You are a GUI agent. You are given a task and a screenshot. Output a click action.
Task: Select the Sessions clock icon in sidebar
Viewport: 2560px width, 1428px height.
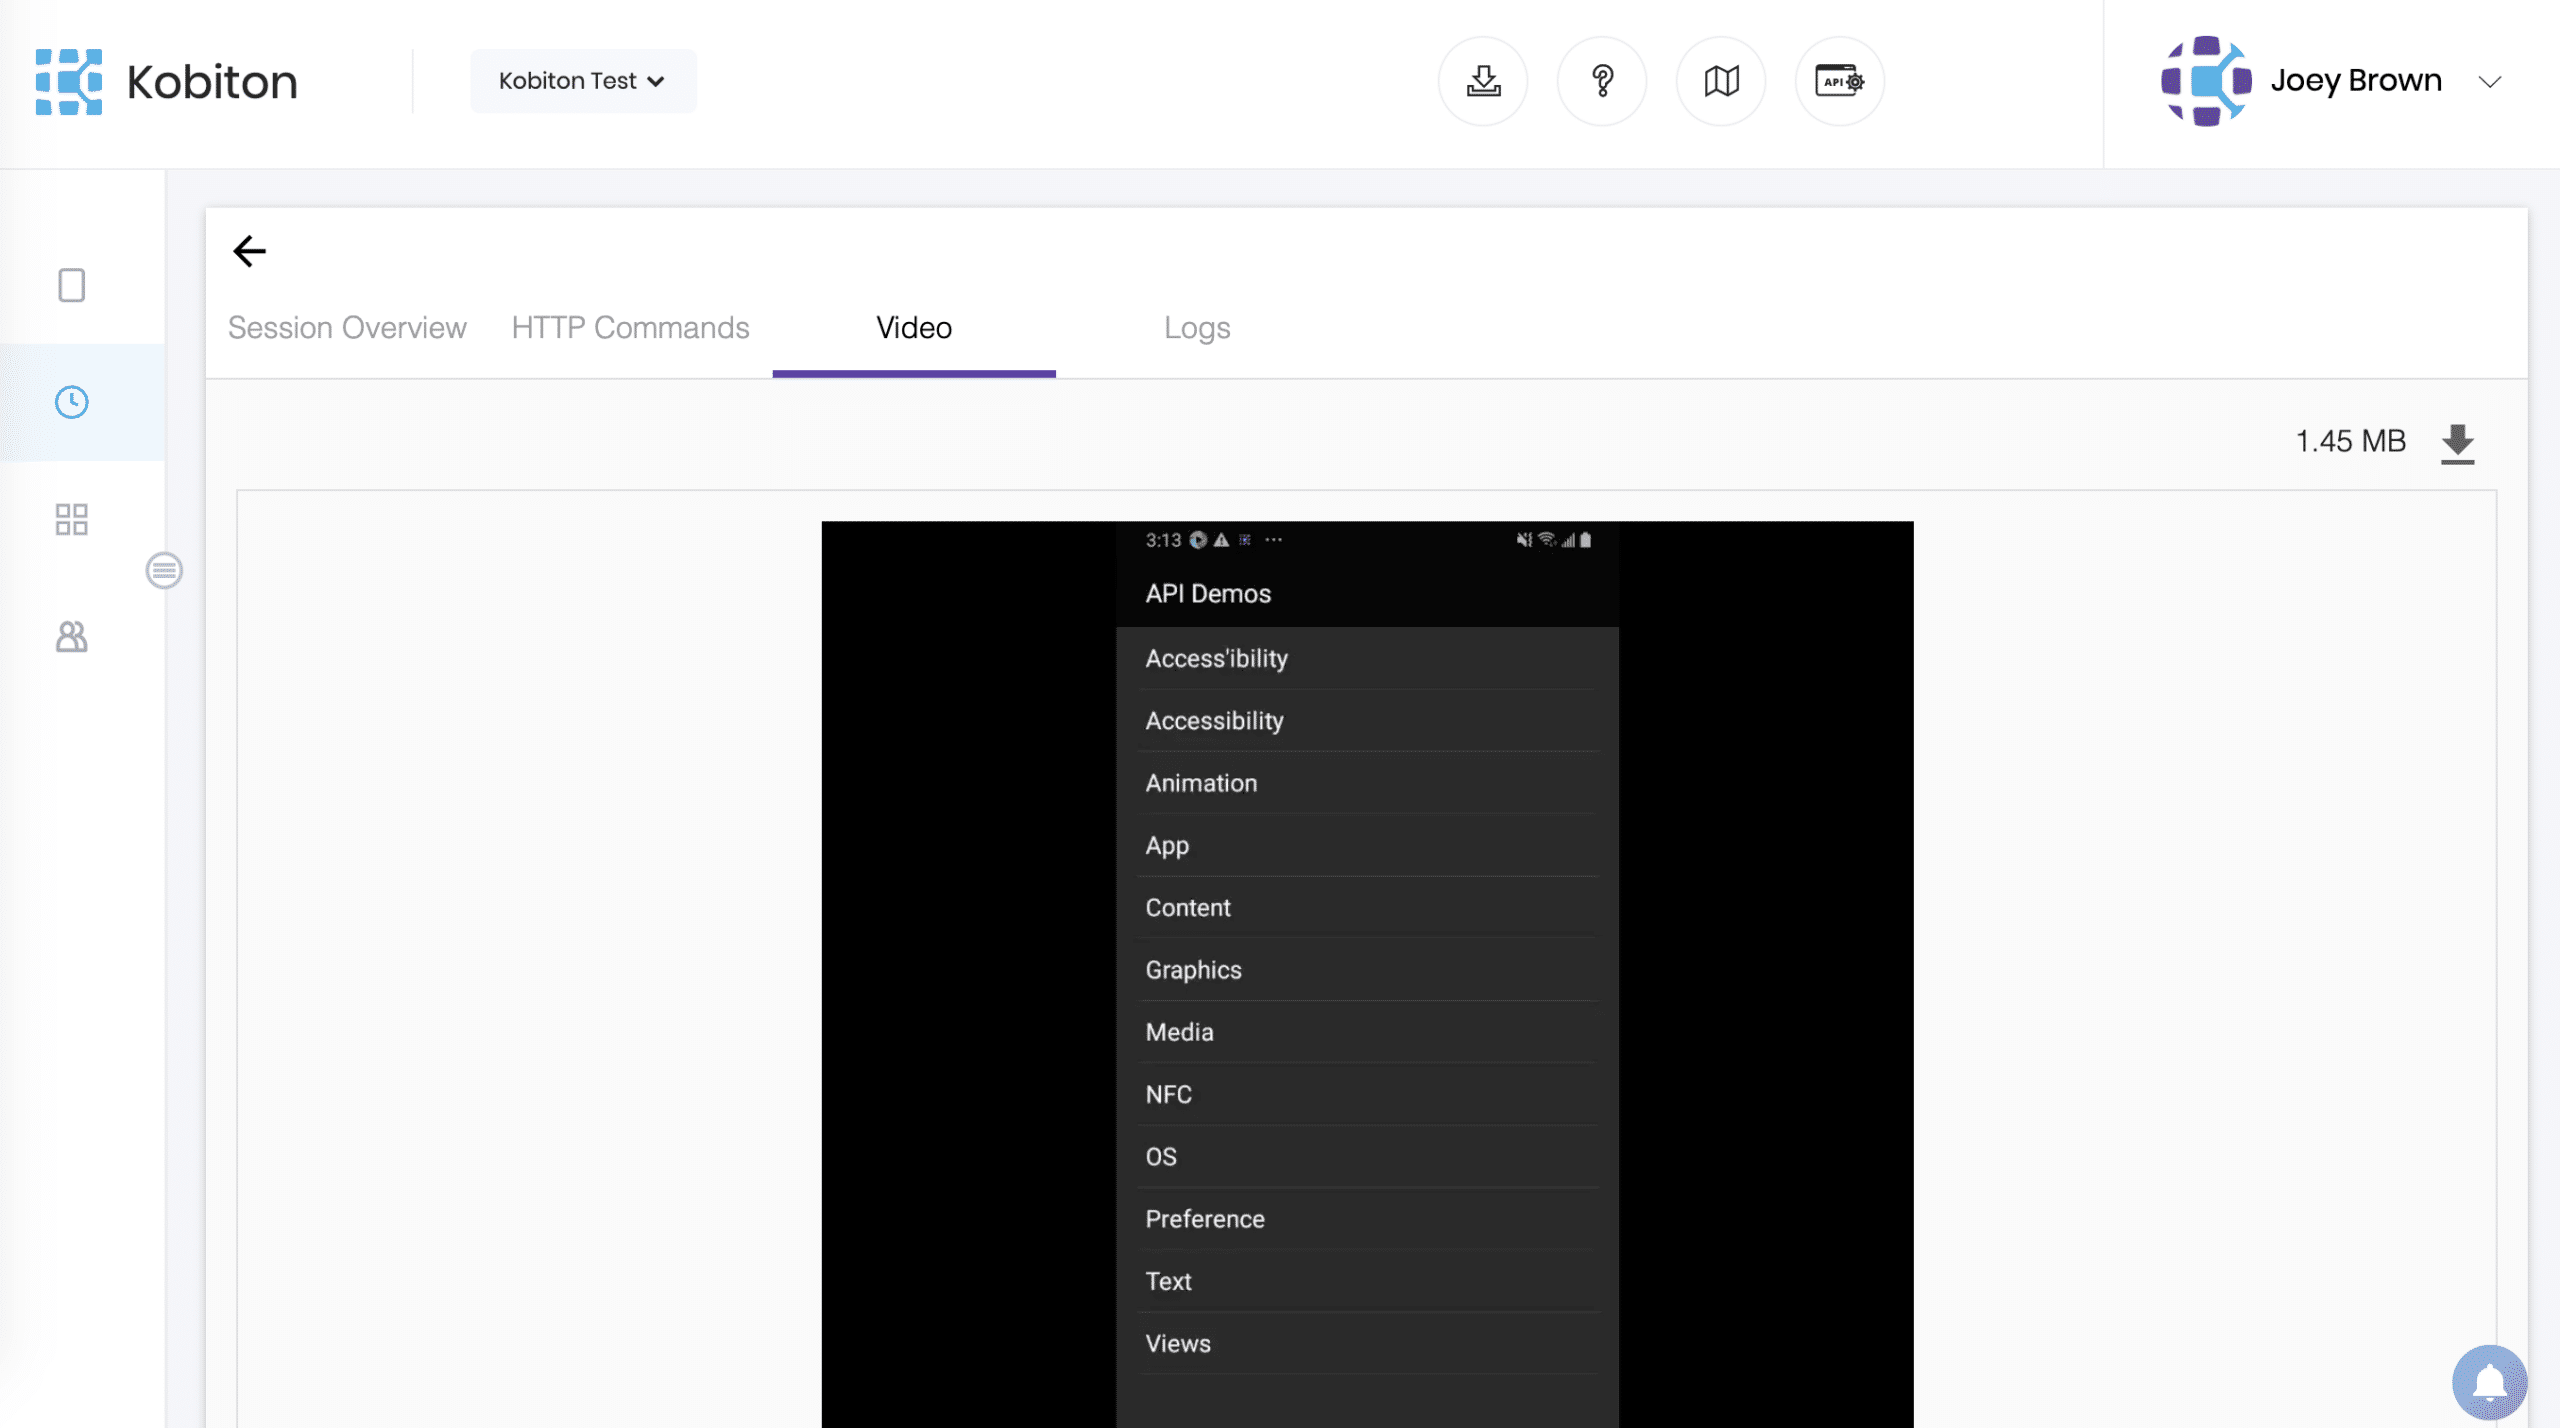pos(71,402)
